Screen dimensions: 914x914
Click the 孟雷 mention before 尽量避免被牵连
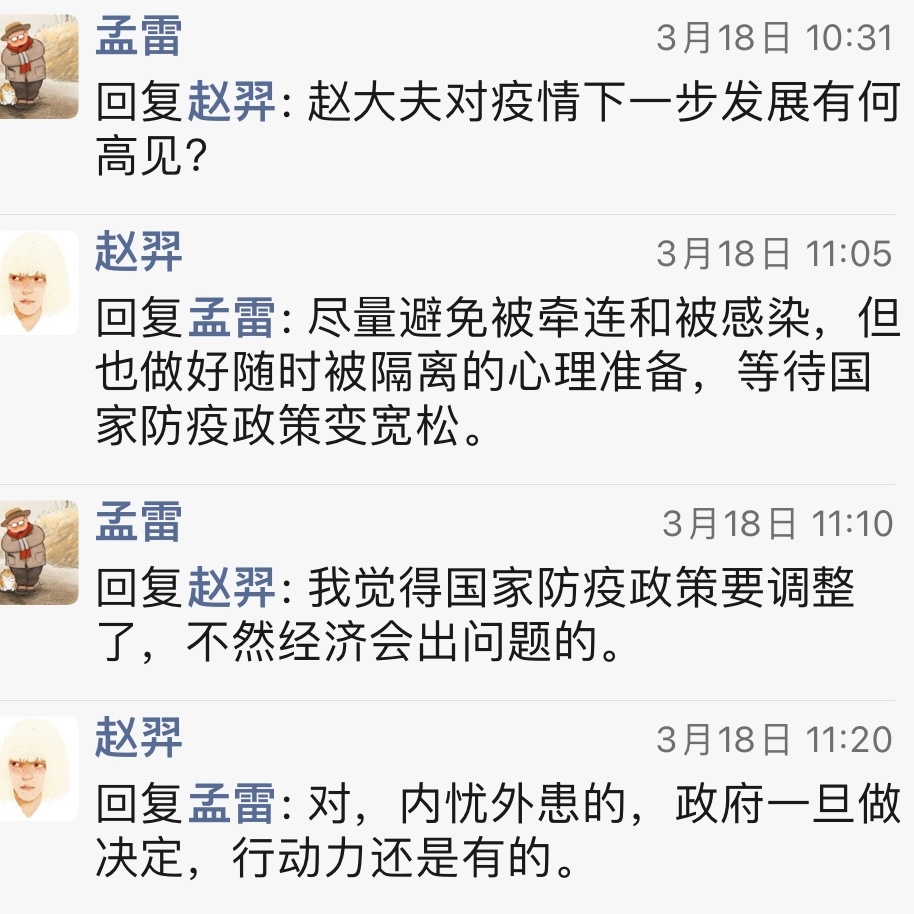pos(231,318)
